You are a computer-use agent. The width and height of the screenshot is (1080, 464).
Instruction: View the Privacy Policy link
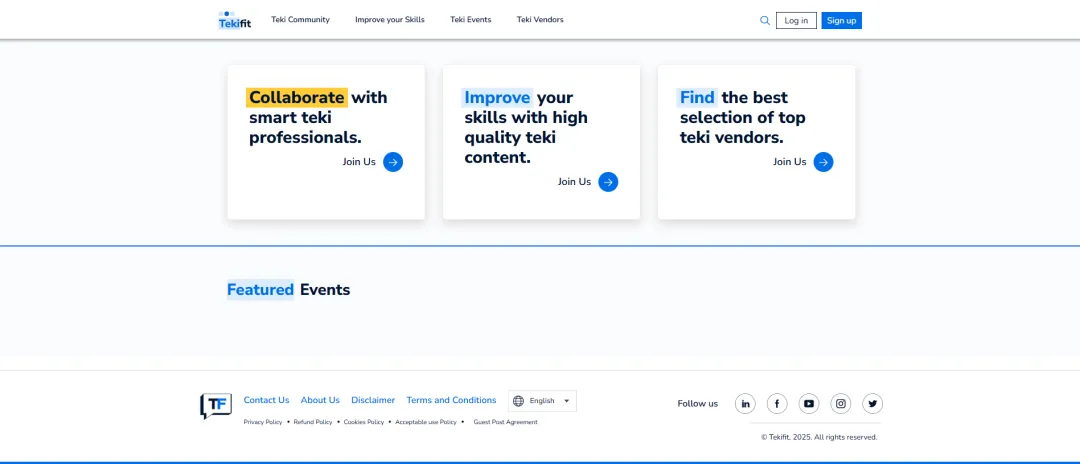tap(263, 422)
